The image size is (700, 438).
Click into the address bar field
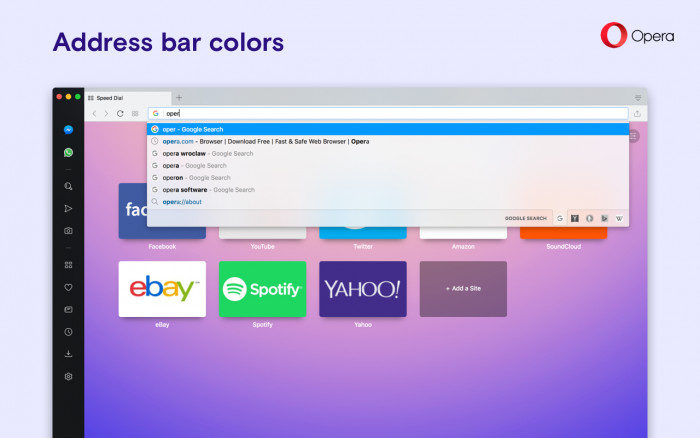[388, 113]
